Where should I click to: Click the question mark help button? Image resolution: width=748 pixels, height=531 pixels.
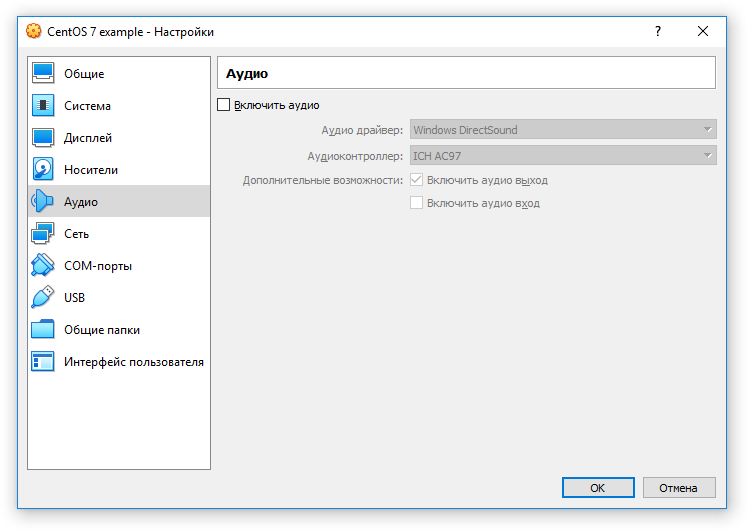click(658, 31)
